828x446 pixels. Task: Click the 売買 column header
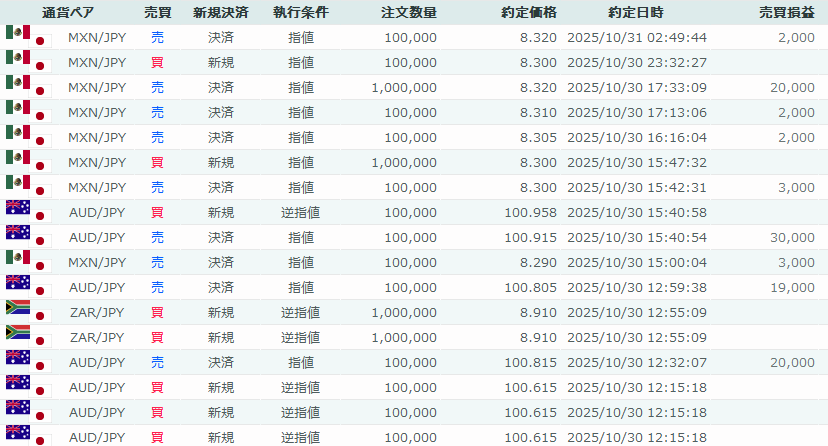pos(157,13)
